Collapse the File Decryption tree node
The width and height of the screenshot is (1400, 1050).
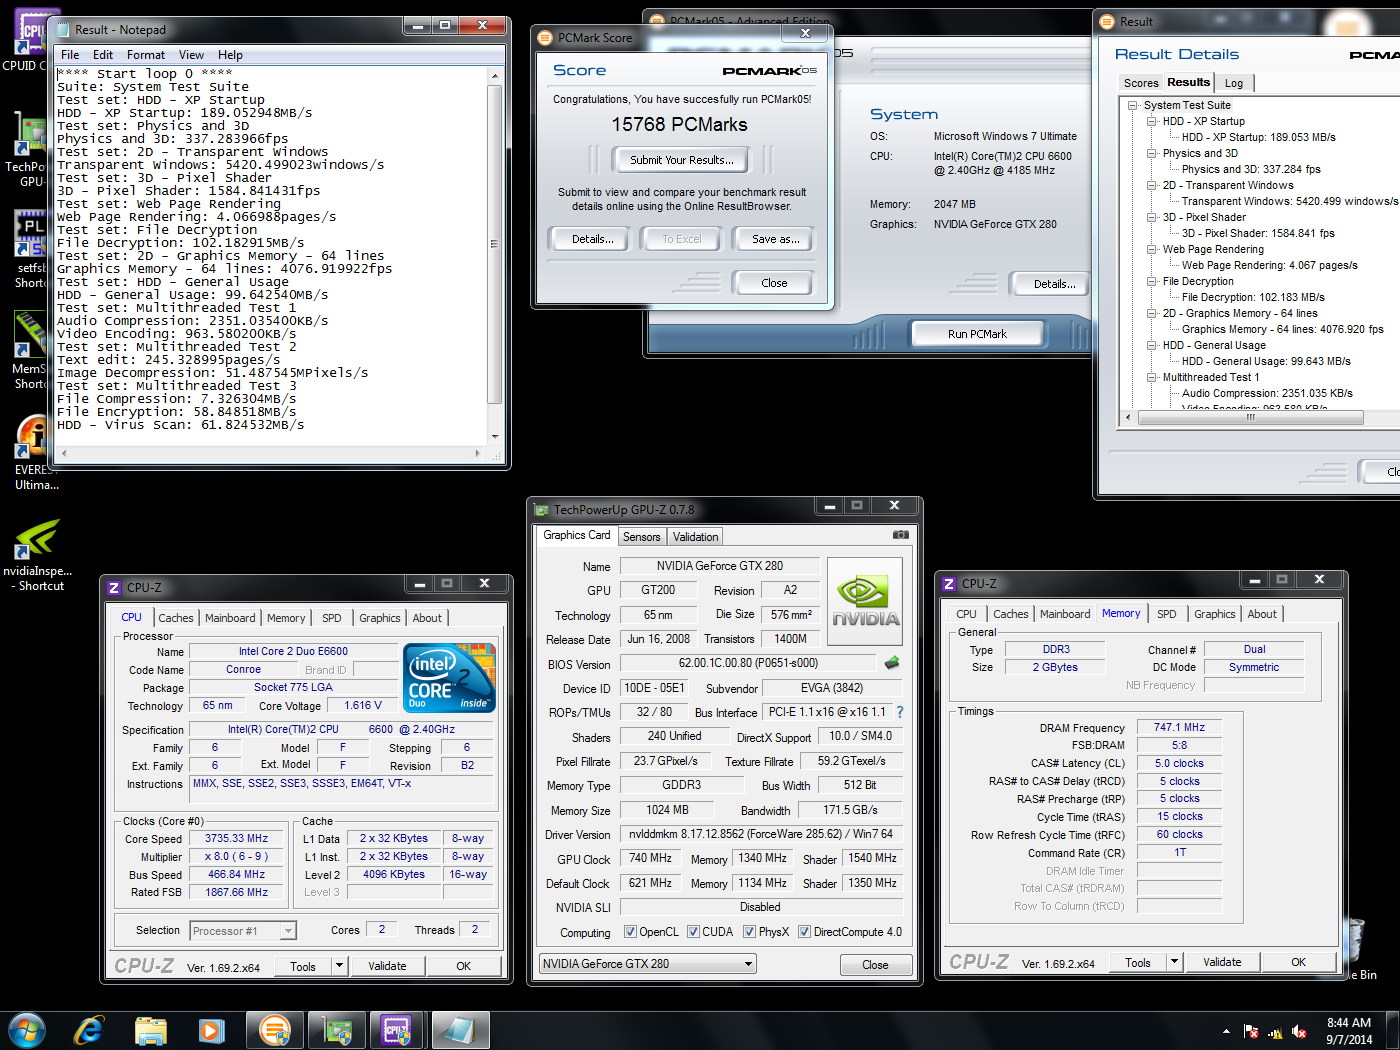pyautogui.click(x=1151, y=281)
